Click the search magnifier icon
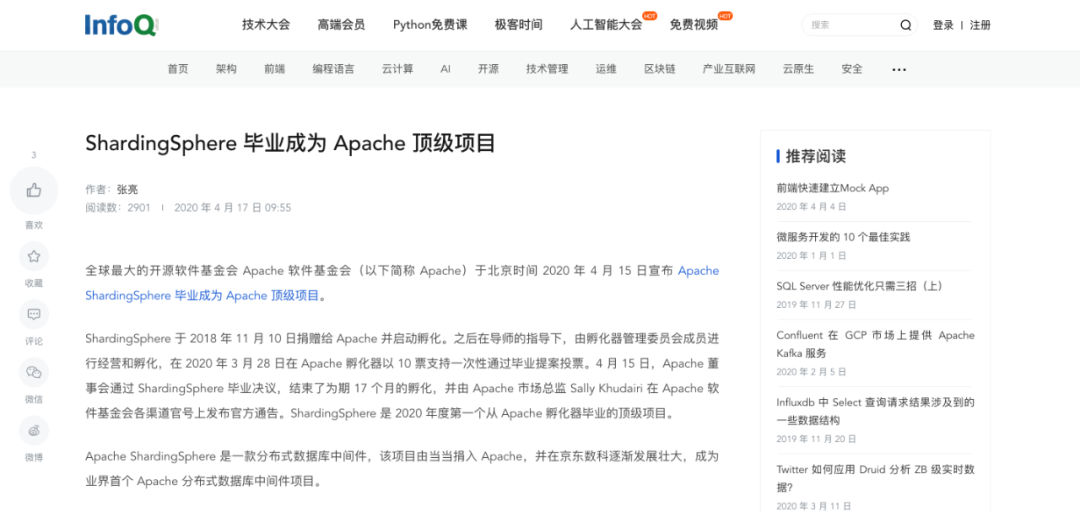 [906, 25]
